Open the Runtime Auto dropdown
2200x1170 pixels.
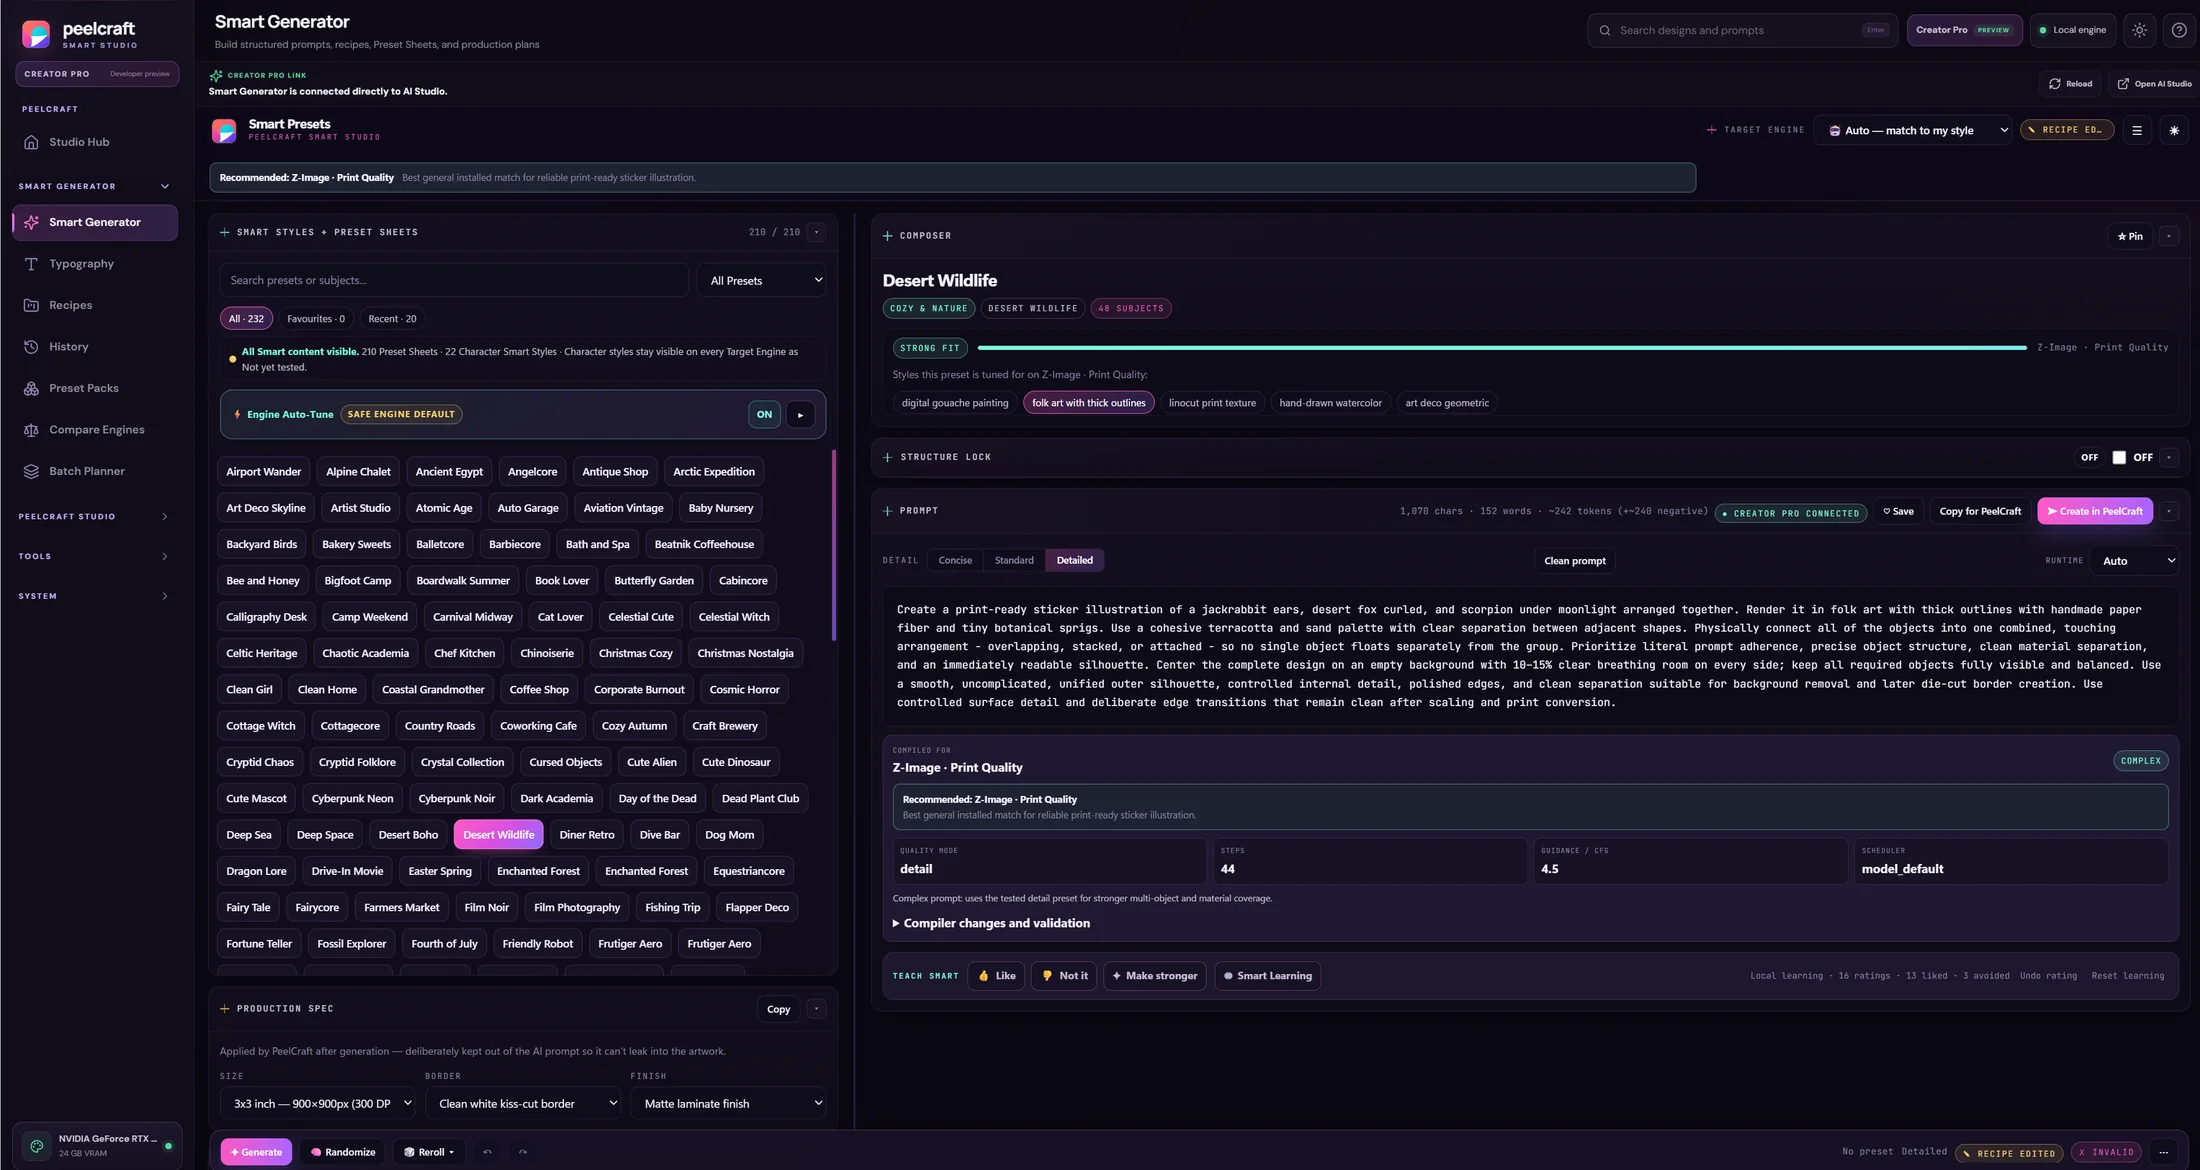coord(2135,561)
